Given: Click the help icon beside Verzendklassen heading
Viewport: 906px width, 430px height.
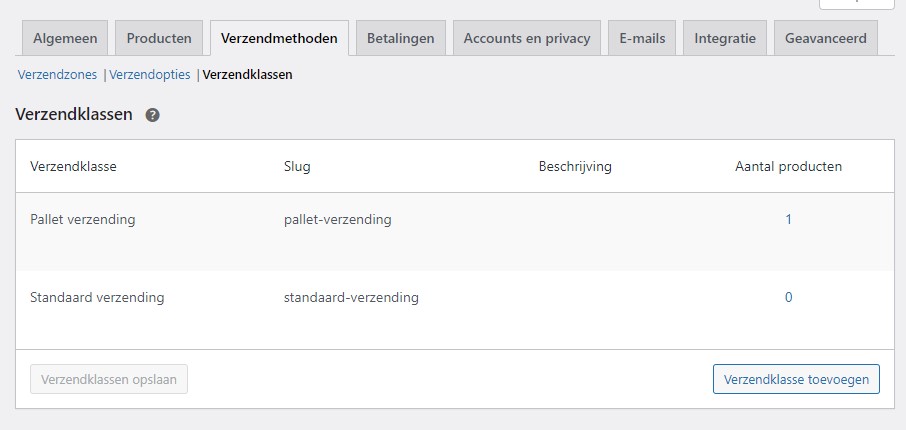Looking at the screenshot, I should [x=153, y=115].
